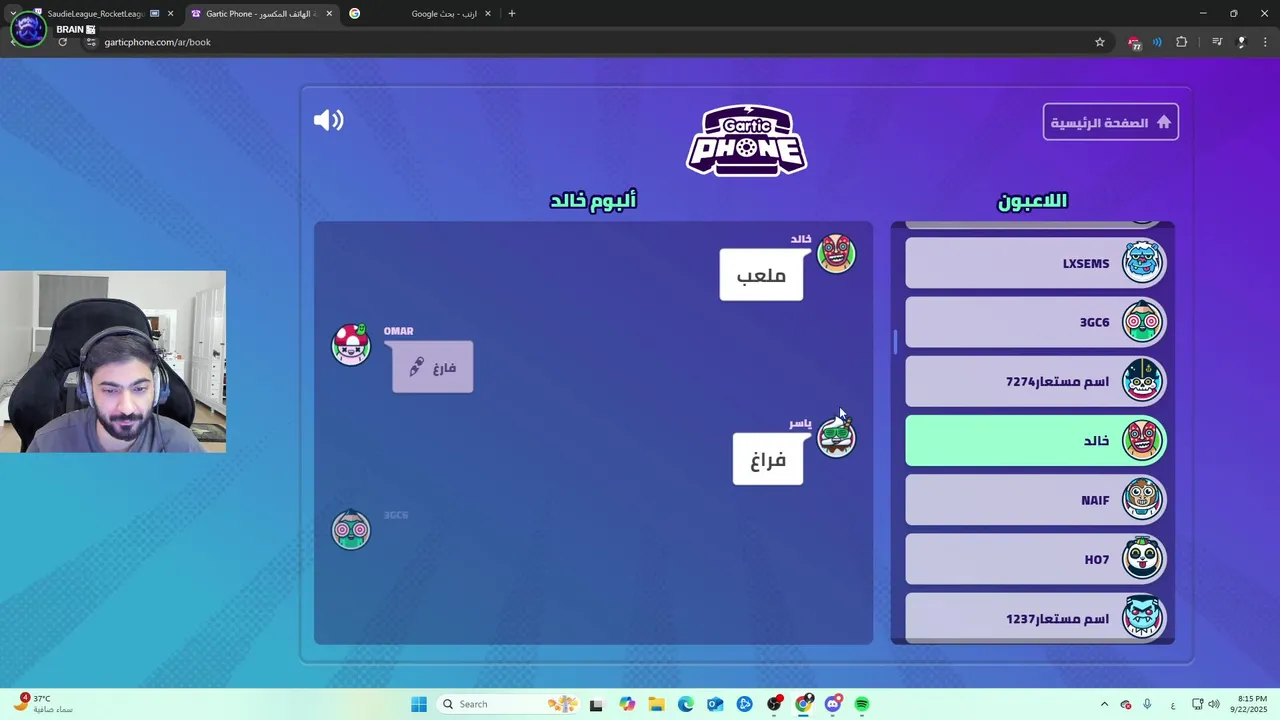The height and width of the screenshot is (720, 1280).
Task: Click OMAR's mushroom avatar in the album
Action: 351,345
